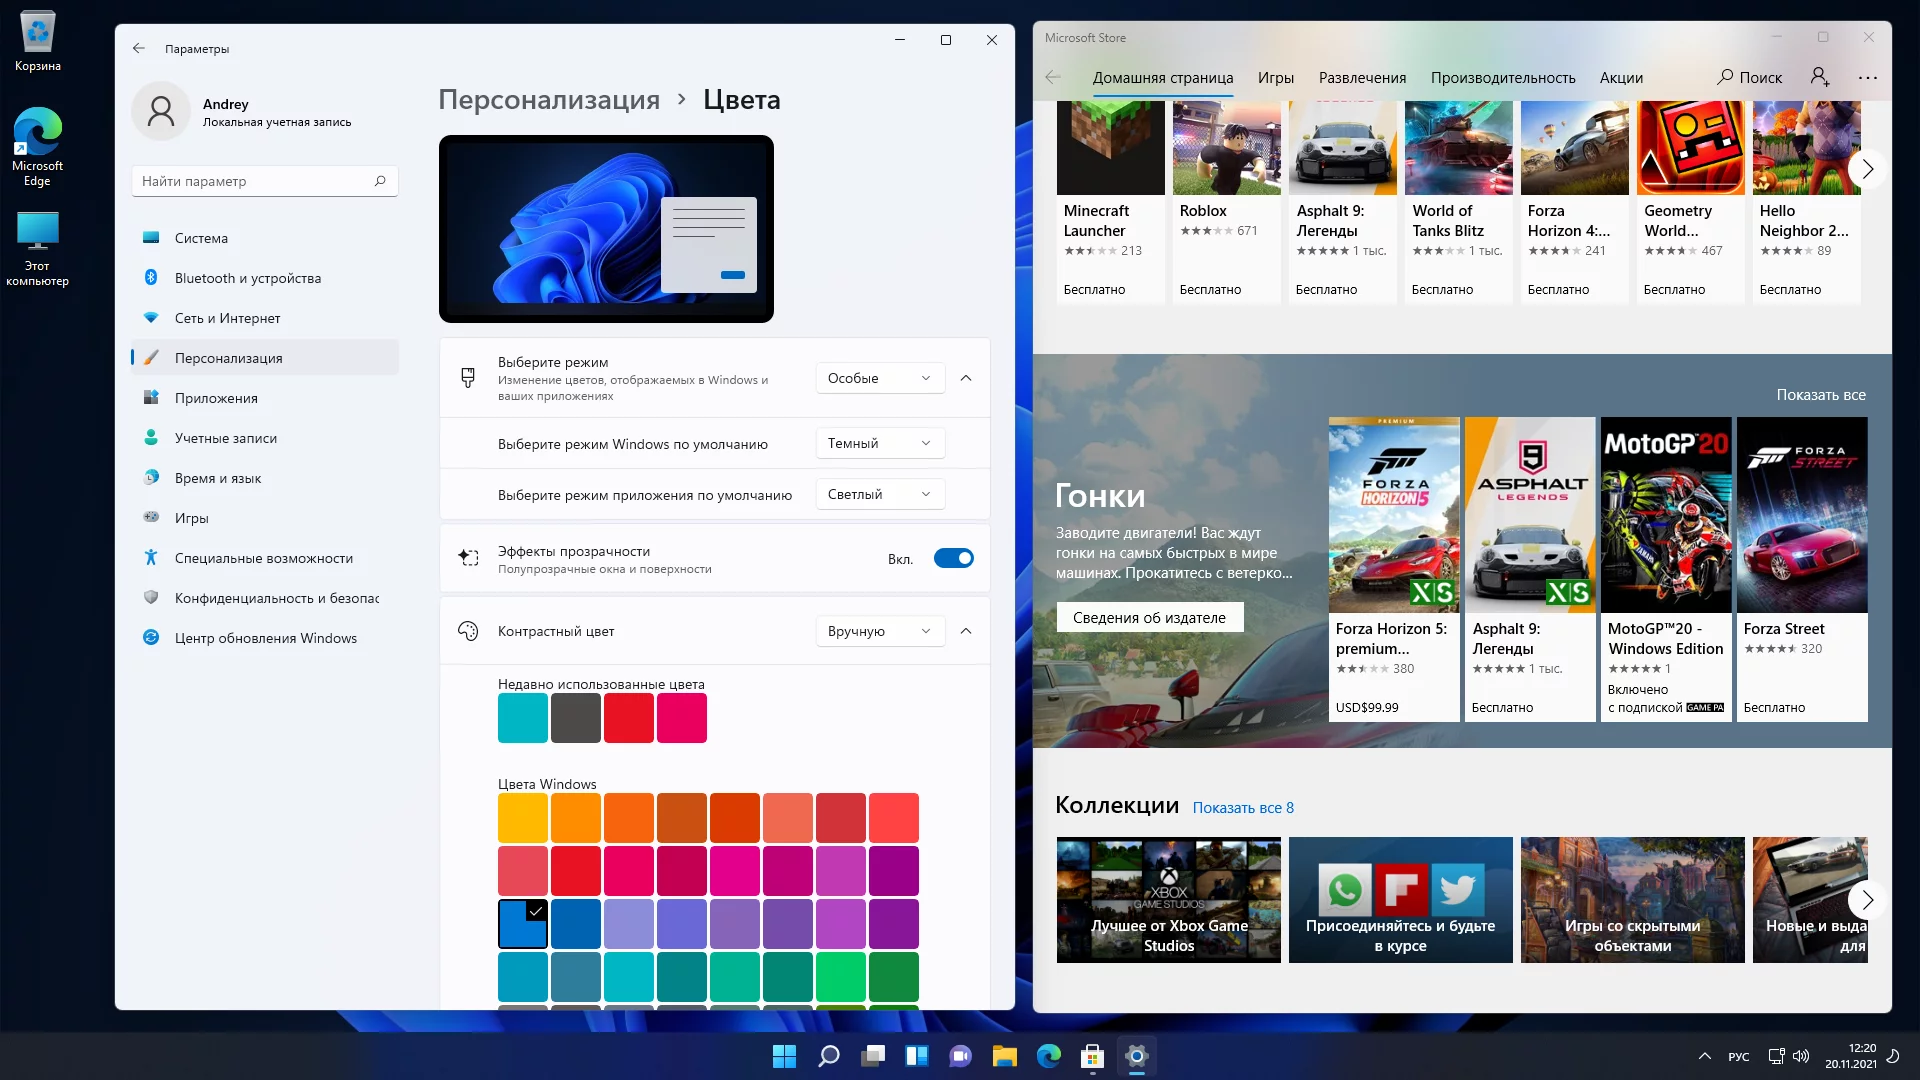Open the Windows Start menu button
Screen dimensions: 1920x1080
(x=784, y=1056)
